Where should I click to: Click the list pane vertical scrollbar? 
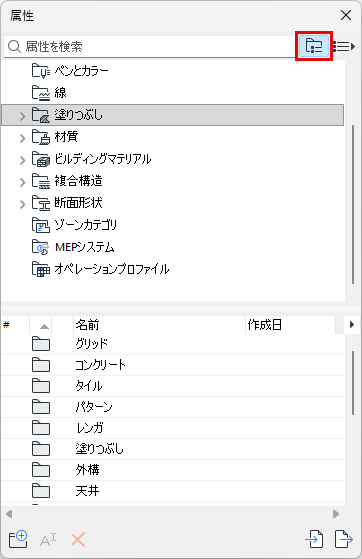[x=353, y=383]
